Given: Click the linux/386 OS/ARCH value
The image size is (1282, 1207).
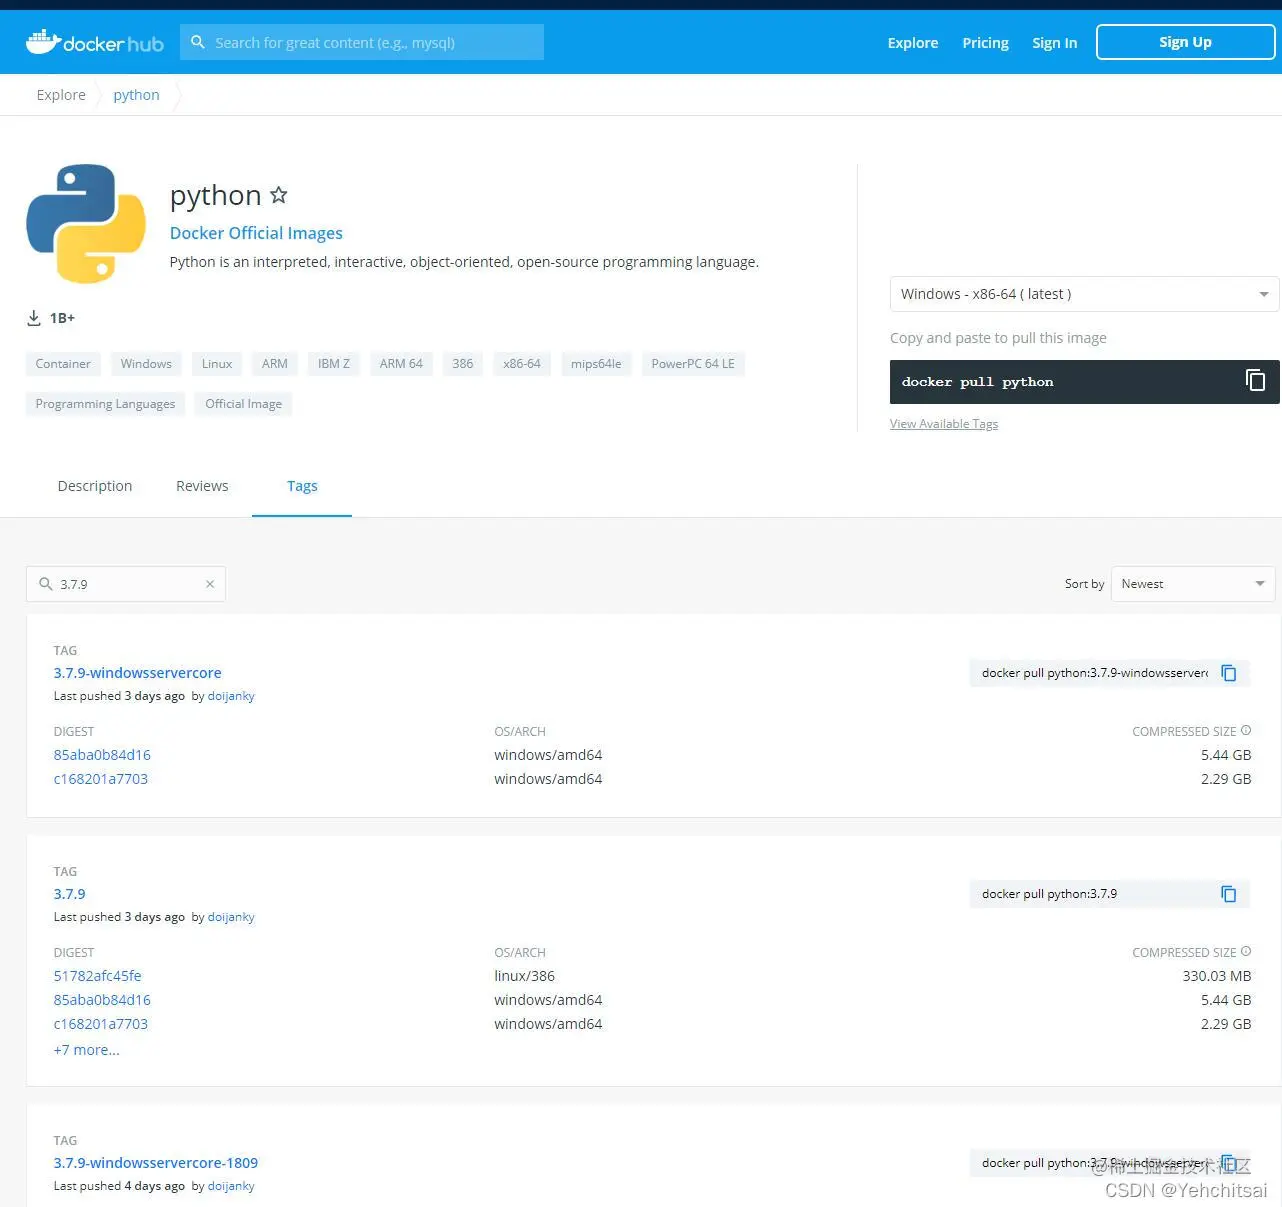Looking at the screenshot, I should tap(524, 976).
